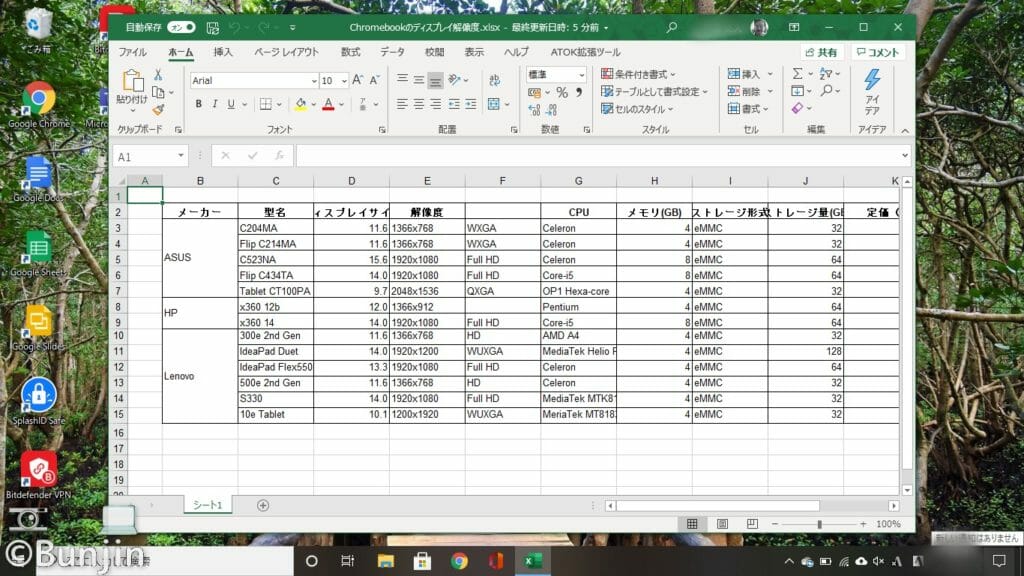Click the Paste (貼り付け) clipboard icon
Image resolution: width=1024 pixels, height=576 pixels.
pos(133,81)
